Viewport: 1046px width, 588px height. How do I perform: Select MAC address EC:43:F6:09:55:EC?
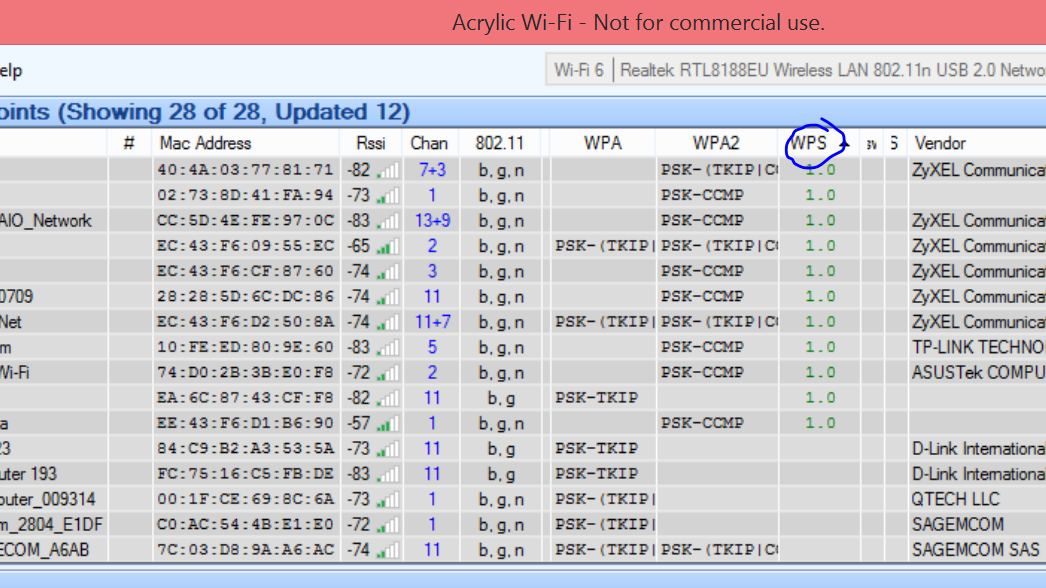coord(245,246)
